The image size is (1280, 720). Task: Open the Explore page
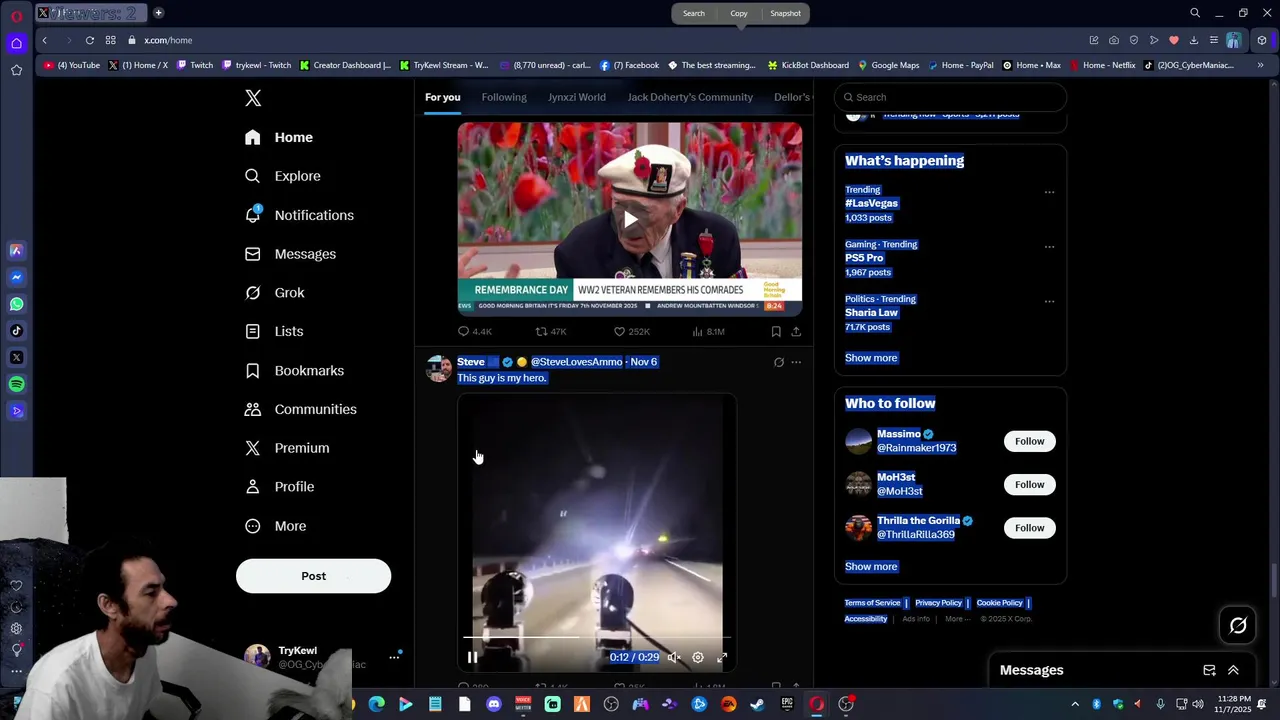tap(284, 176)
